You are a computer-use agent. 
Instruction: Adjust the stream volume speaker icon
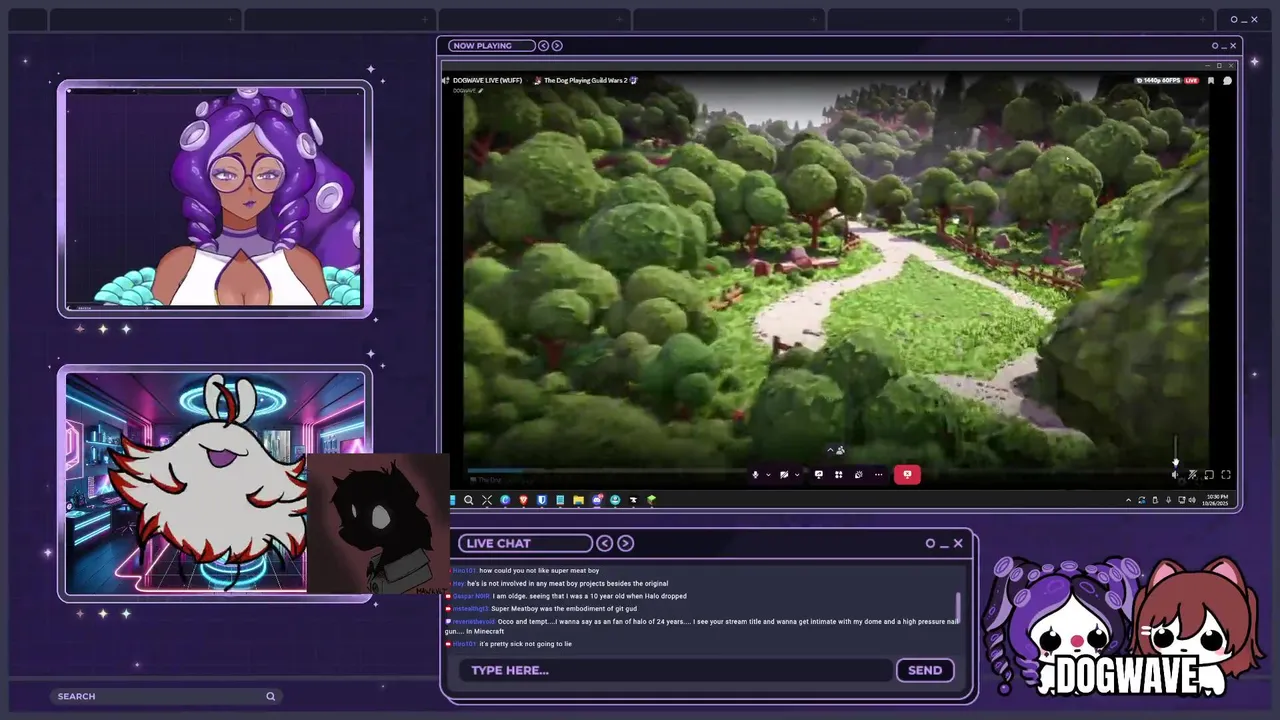(x=1175, y=475)
